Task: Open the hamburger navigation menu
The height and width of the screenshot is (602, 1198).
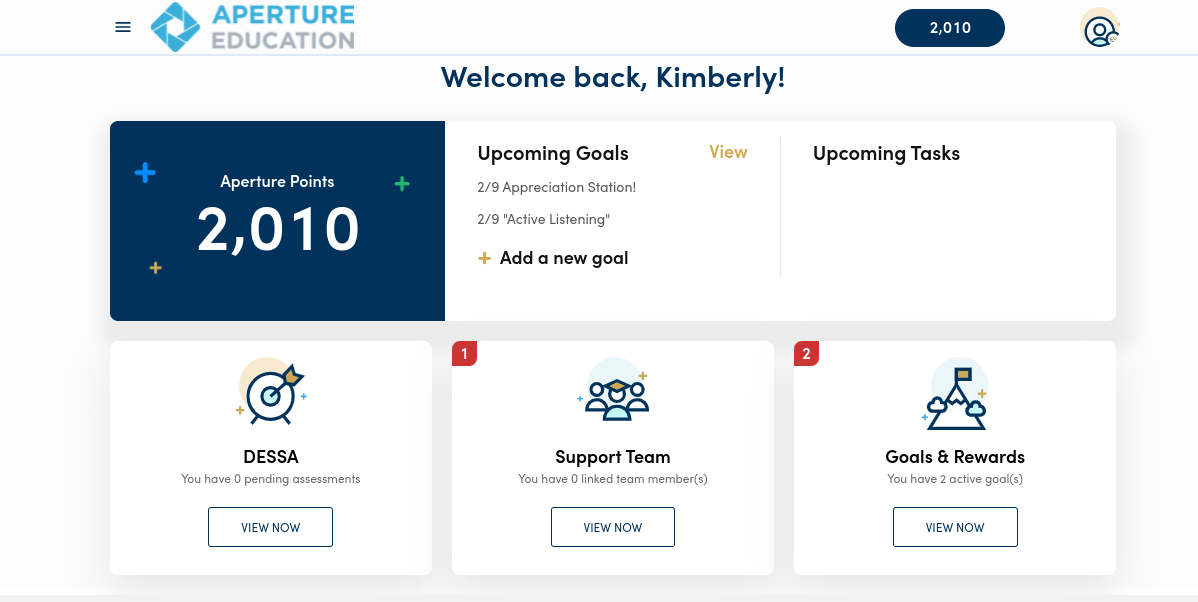Action: click(x=123, y=27)
